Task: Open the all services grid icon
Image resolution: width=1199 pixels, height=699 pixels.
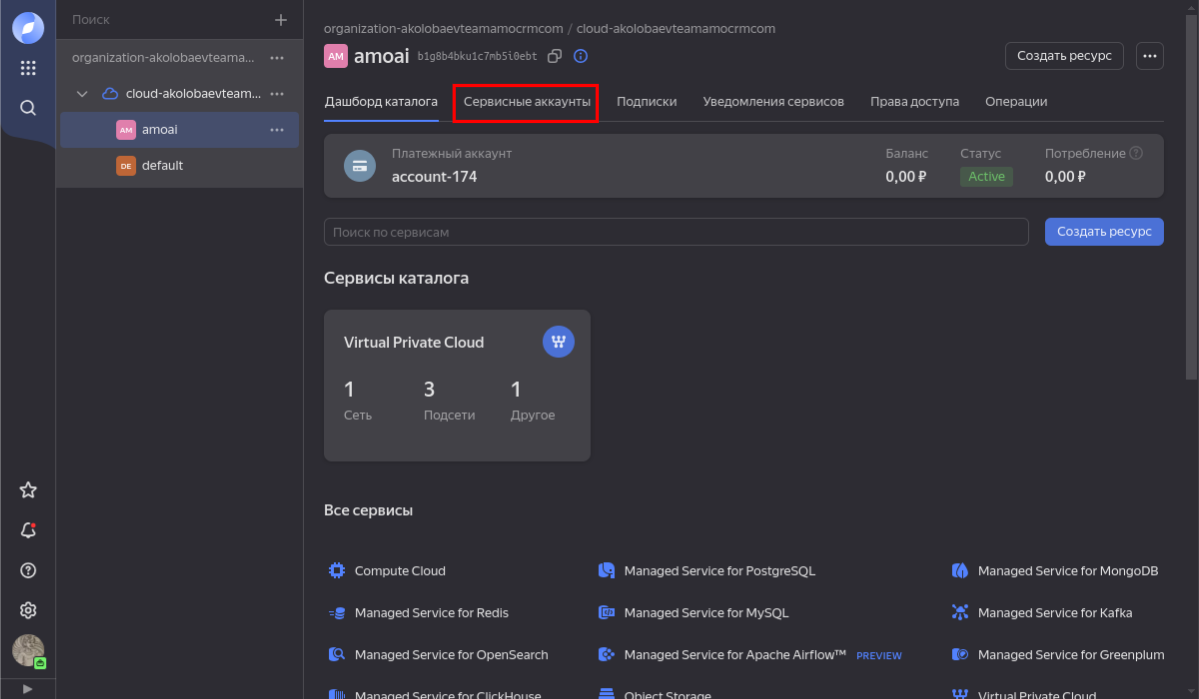Action: click(x=28, y=68)
